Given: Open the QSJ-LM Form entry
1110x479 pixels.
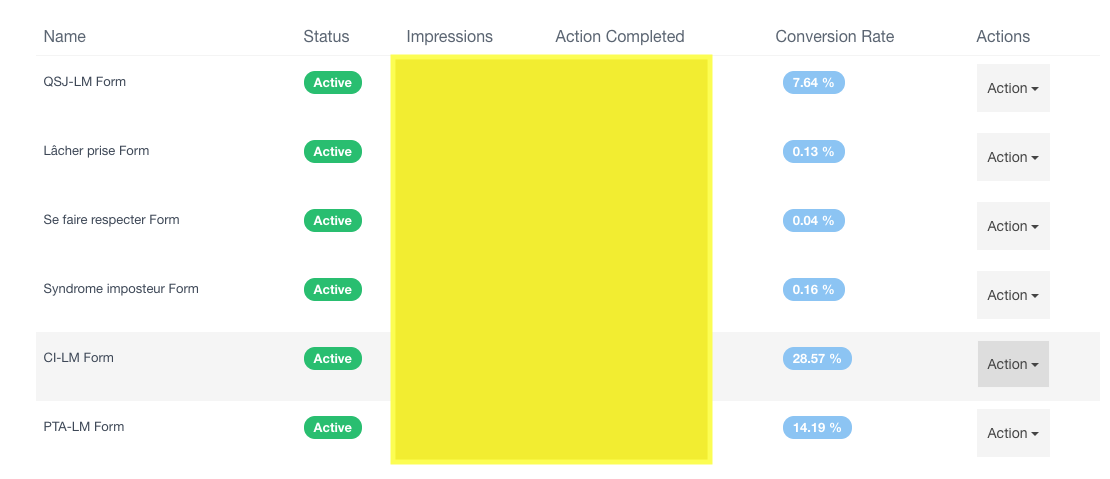Looking at the screenshot, I should [x=84, y=81].
